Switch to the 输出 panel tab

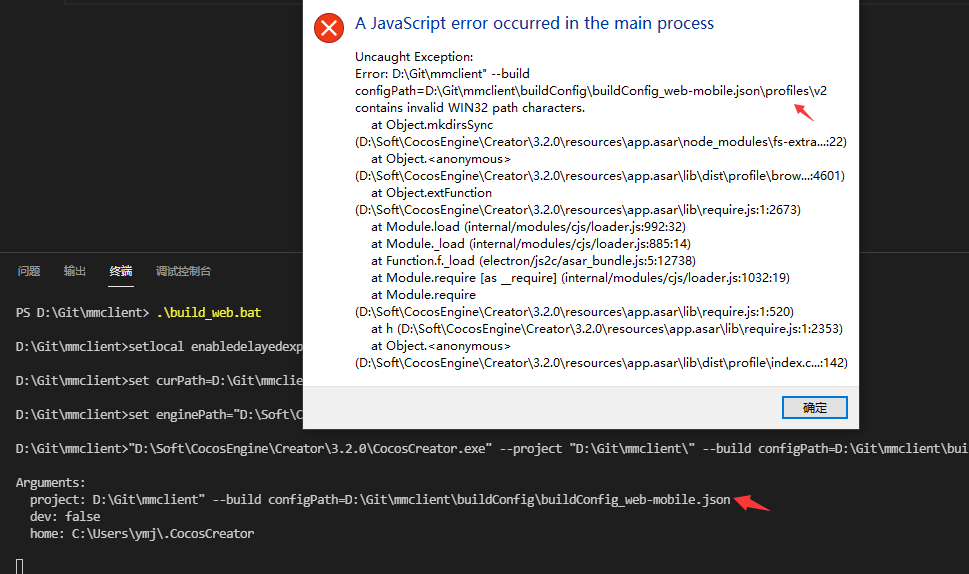tap(75, 271)
